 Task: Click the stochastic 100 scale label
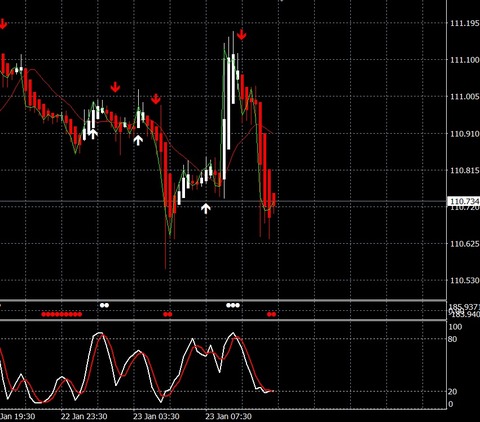[455, 327]
